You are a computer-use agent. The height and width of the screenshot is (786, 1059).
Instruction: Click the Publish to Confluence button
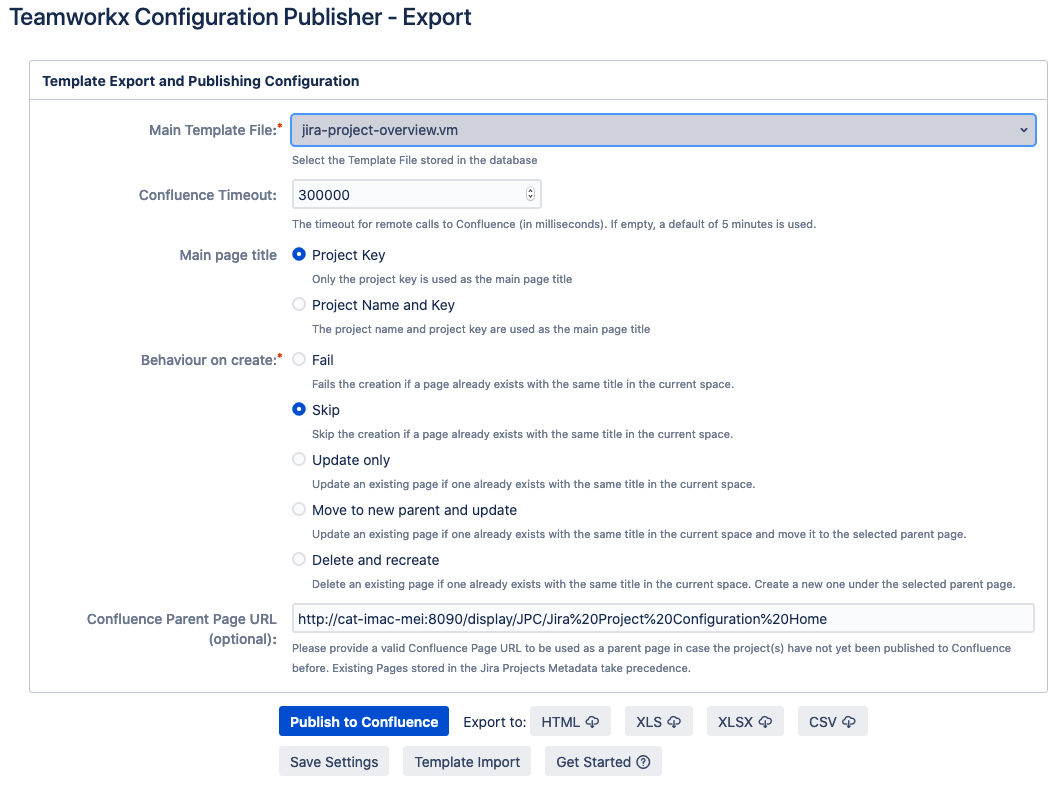[x=364, y=722]
